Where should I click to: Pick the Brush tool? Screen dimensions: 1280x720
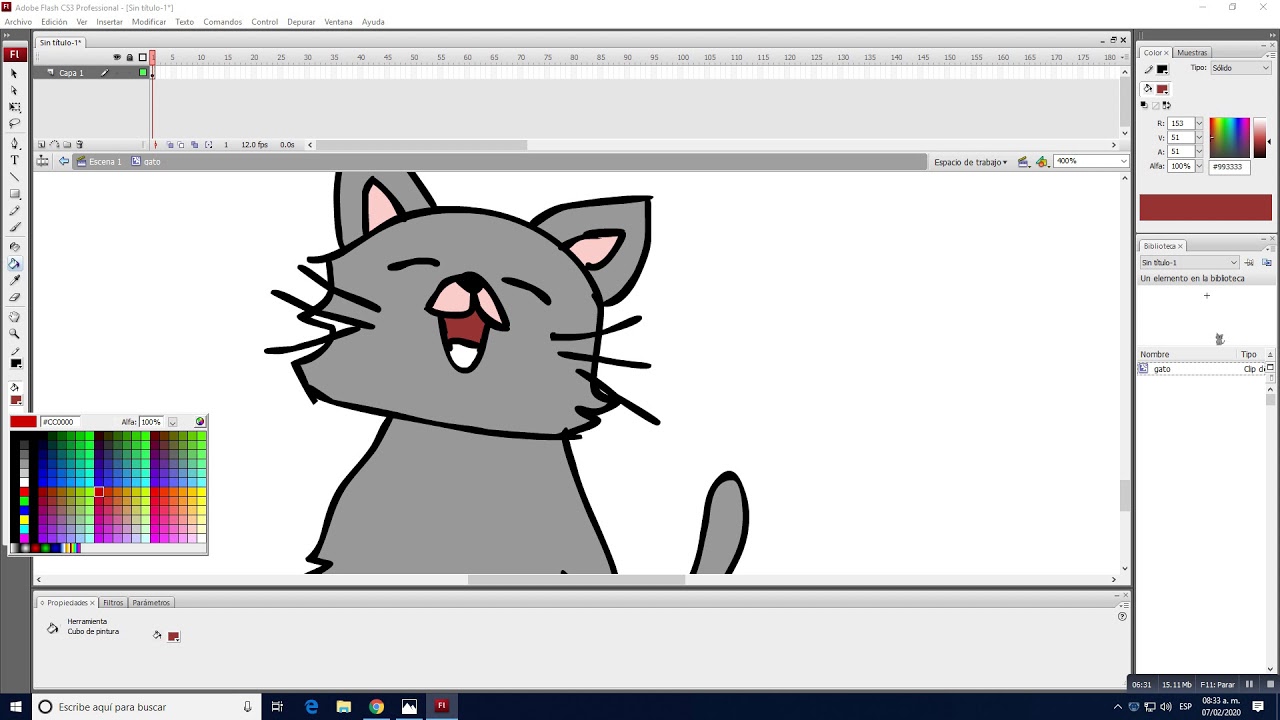click(14, 227)
